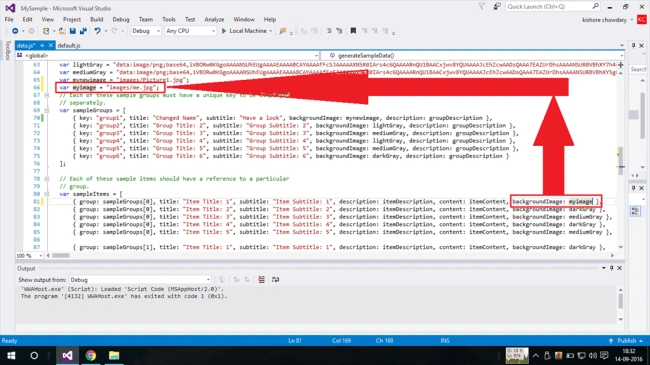Click the editor horizontal scrollbar thumb
The height and width of the screenshot is (365, 650).
pos(61,256)
